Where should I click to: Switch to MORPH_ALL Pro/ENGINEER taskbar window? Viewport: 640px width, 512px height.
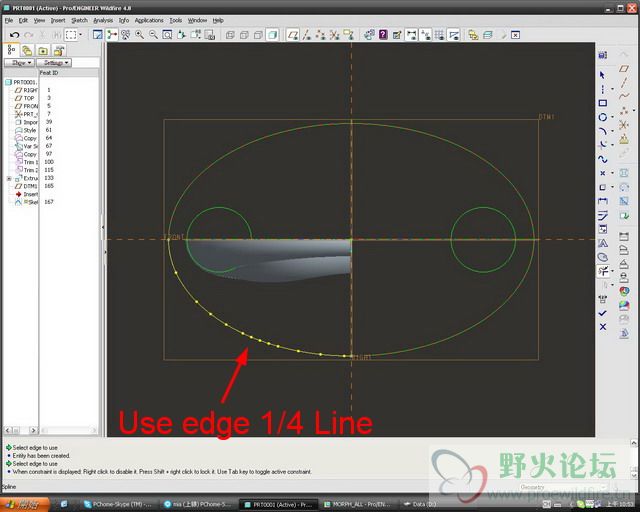tap(356, 505)
